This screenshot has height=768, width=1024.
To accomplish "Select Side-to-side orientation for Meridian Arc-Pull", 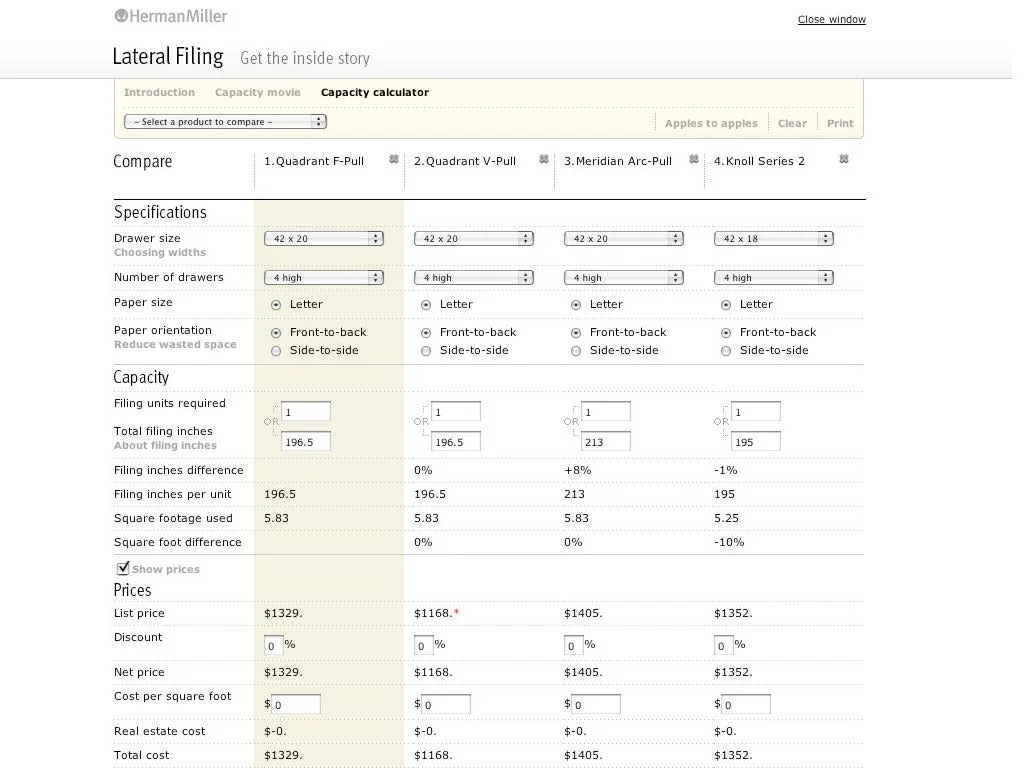I will (576, 351).
